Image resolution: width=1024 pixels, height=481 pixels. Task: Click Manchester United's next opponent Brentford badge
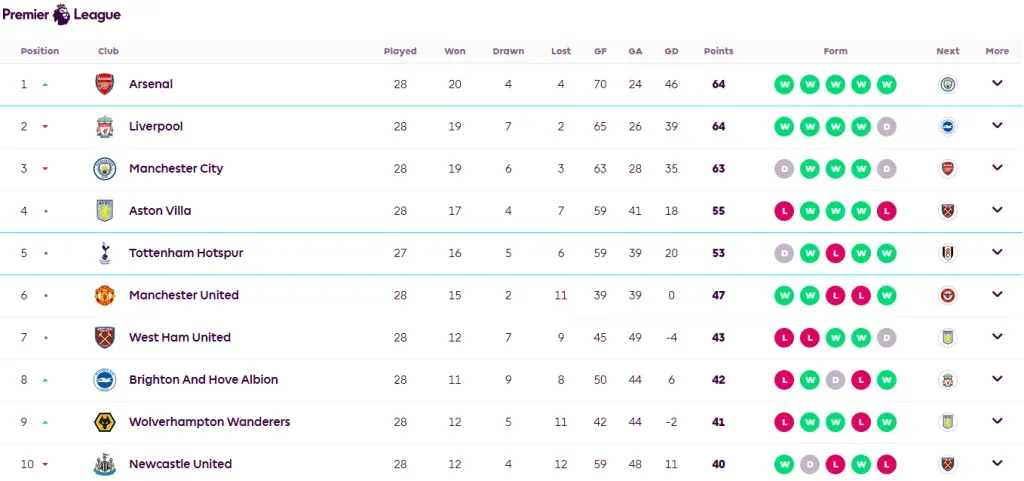coord(948,296)
